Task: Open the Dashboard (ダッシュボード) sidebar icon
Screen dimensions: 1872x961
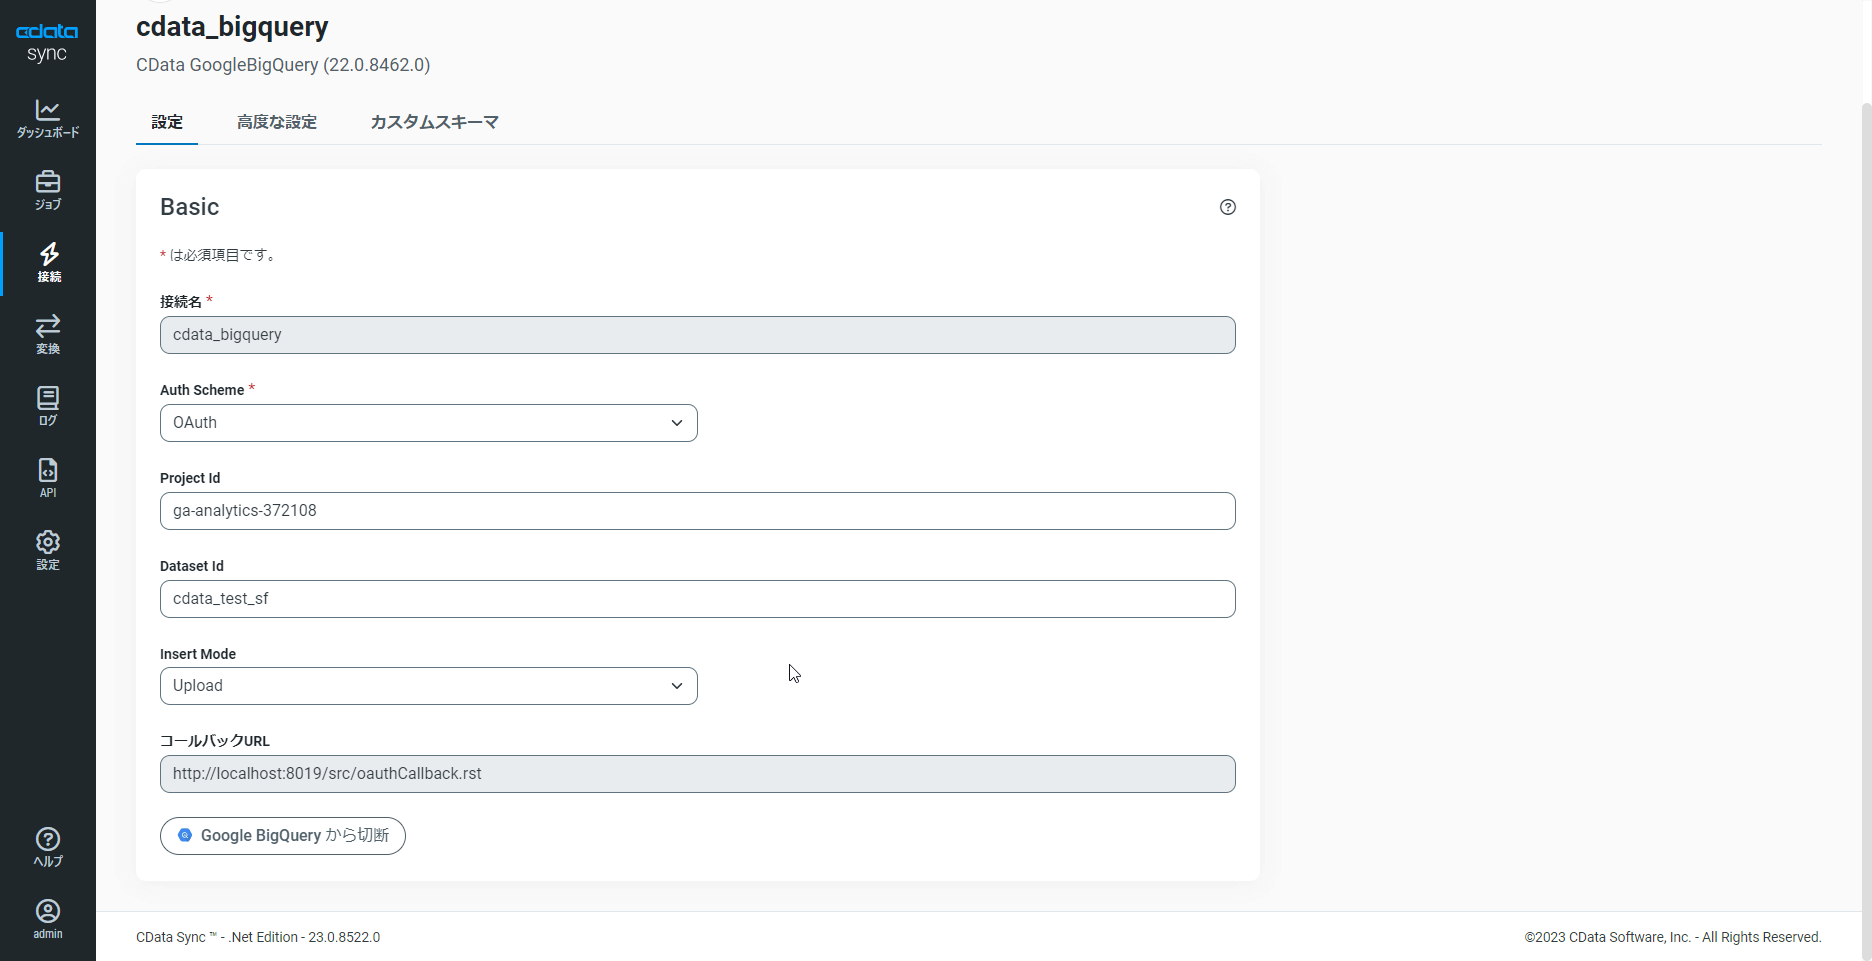Action: tap(48, 118)
